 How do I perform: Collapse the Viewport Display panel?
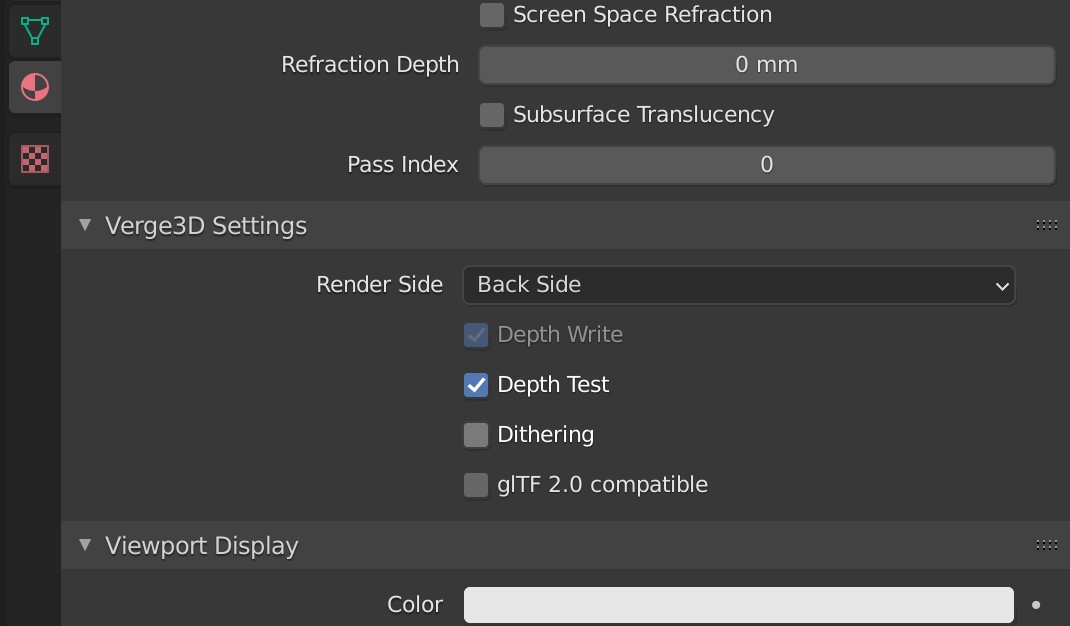point(85,545)
